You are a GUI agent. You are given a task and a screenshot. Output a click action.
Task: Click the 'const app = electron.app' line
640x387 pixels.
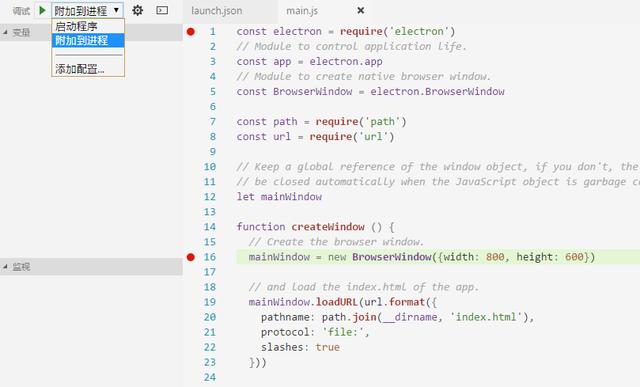click(309, 62)
